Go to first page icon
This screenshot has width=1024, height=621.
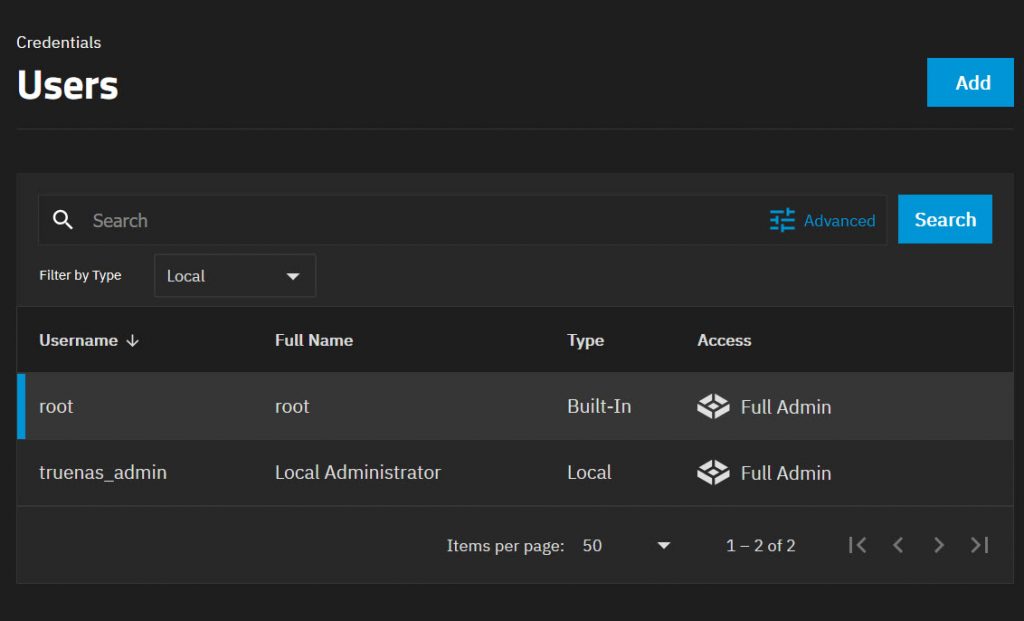(x=857, y=545)
